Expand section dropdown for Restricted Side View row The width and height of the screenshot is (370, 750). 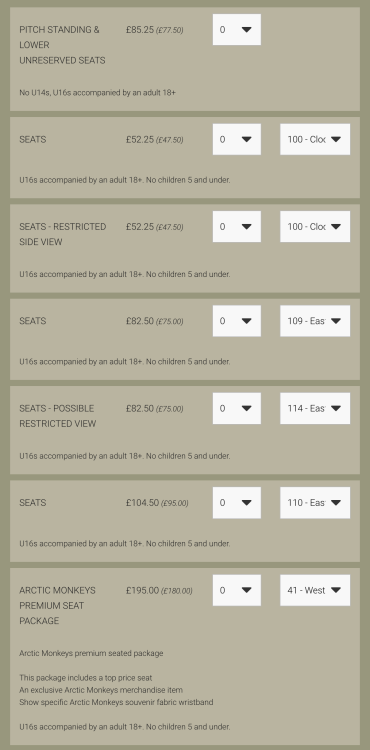coord(315,227)
